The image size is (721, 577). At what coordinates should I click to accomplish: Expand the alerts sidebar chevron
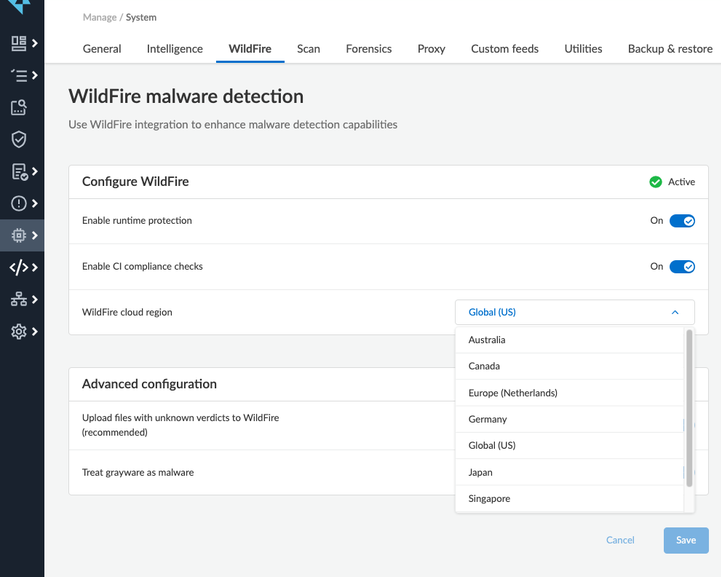pyautogui.click(x=35, y=203)
